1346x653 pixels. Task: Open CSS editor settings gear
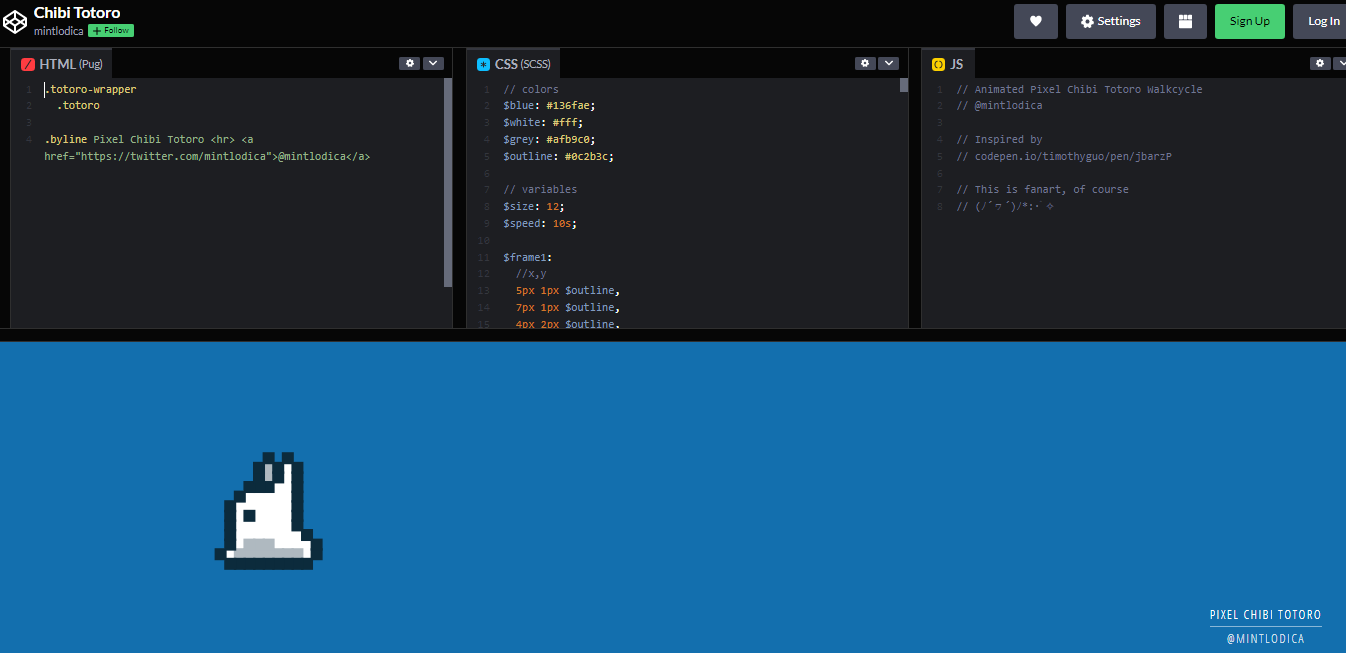tap(865, 63)
